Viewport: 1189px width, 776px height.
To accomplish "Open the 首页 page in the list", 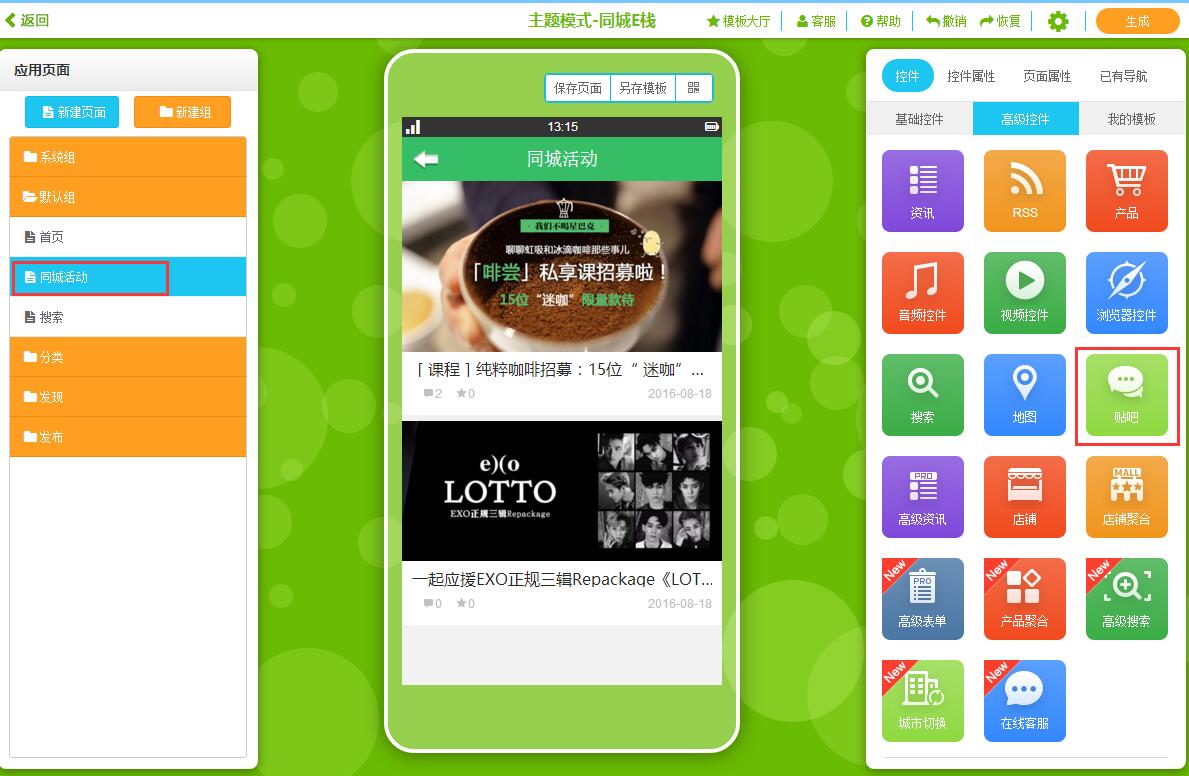I will 128,237.
